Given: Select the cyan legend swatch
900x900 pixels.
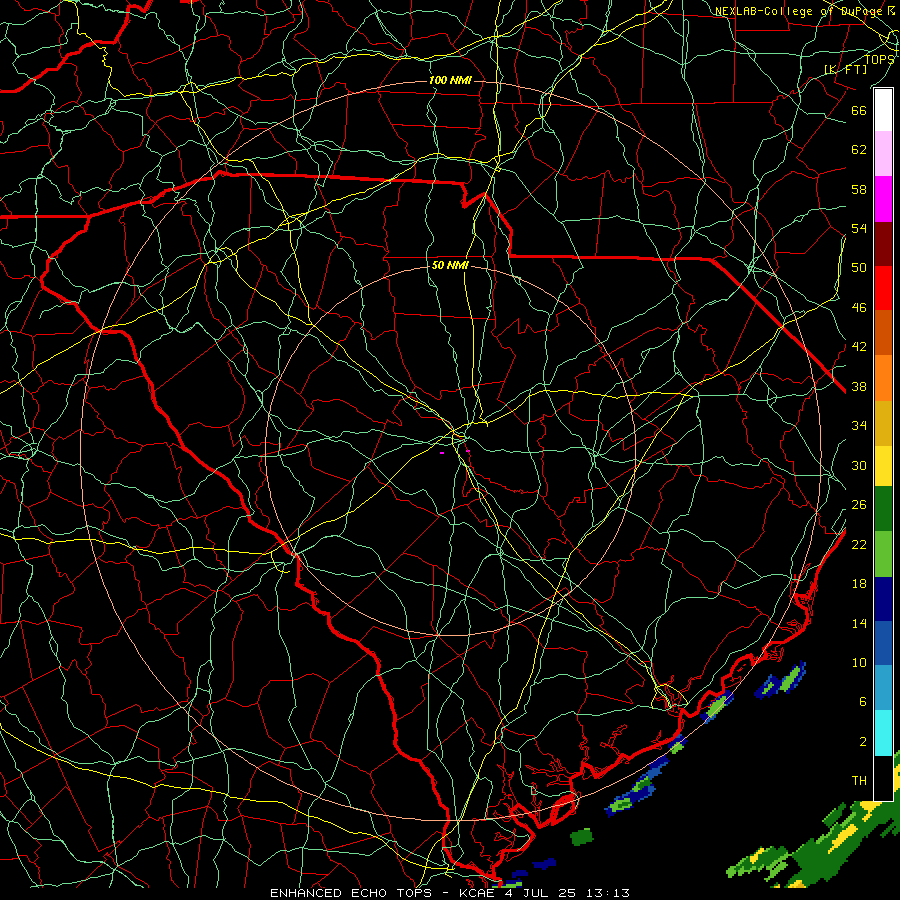Looking at the screenshot, I should 883,732.
